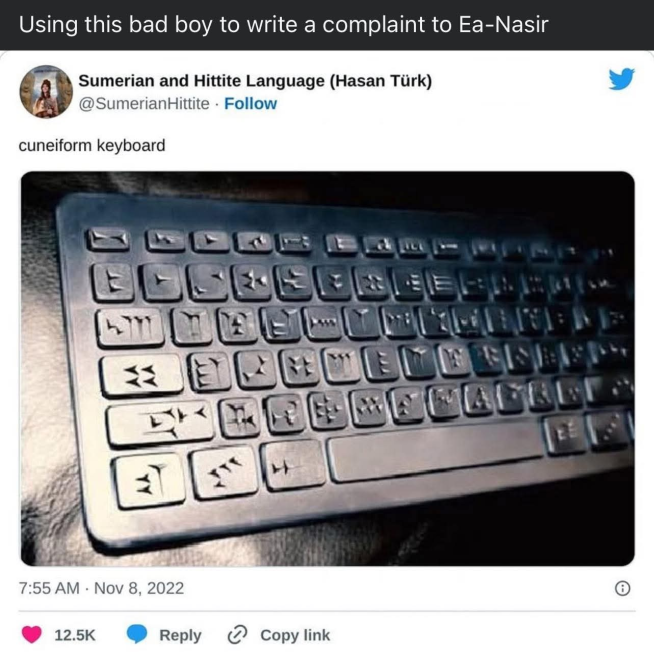Click the Reply button text
The width and height of the screenshot is (654, 652).
pyautogui.click(x=180, y=635)
